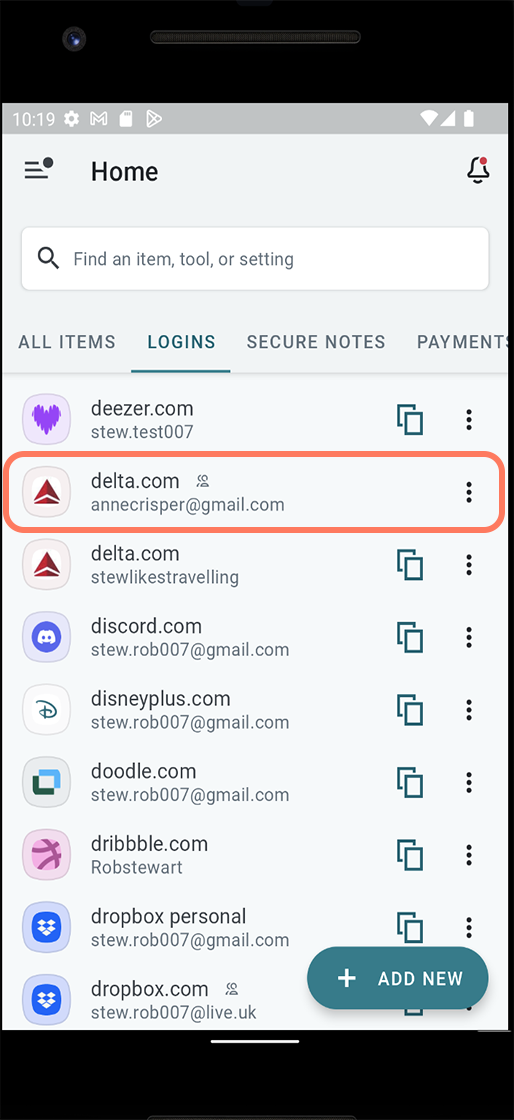Copy the deezer.com login credentials
The height and width of the screenshot is (1120, 514).
(x=410, y=419)
